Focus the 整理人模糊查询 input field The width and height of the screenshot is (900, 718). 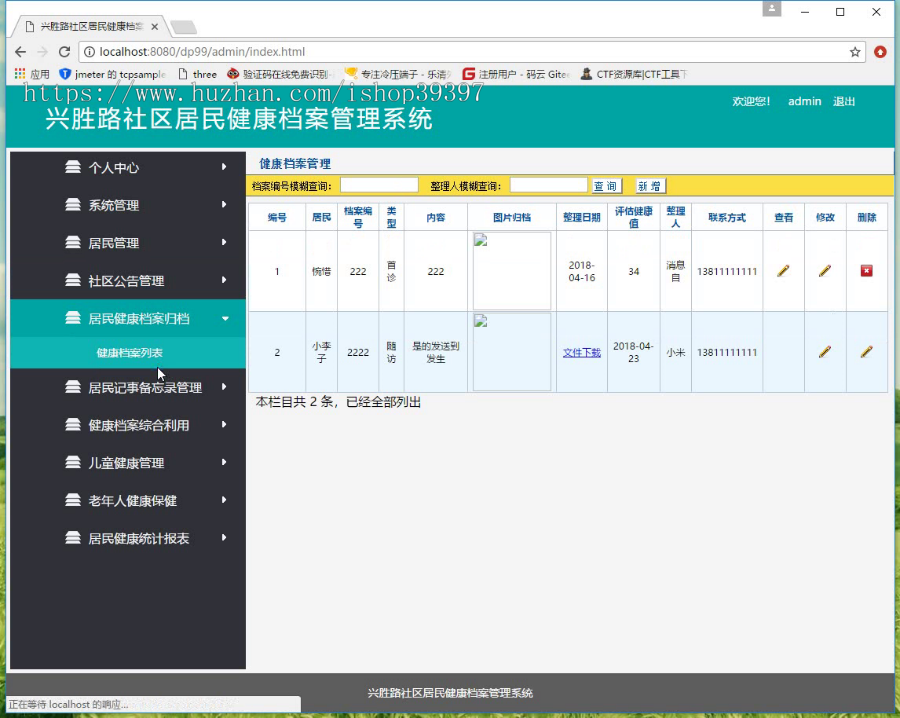(548, 185)
